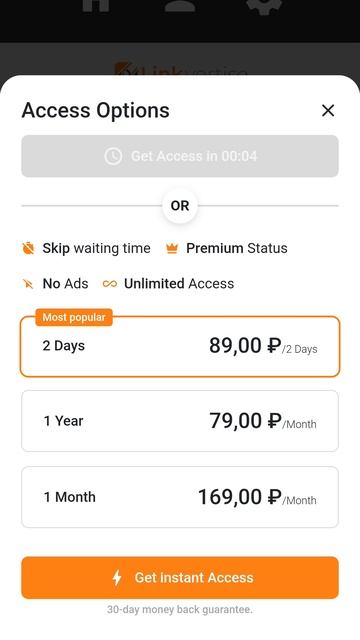
Task: Click the Access Options heading
Action: (x=96, y=111)
